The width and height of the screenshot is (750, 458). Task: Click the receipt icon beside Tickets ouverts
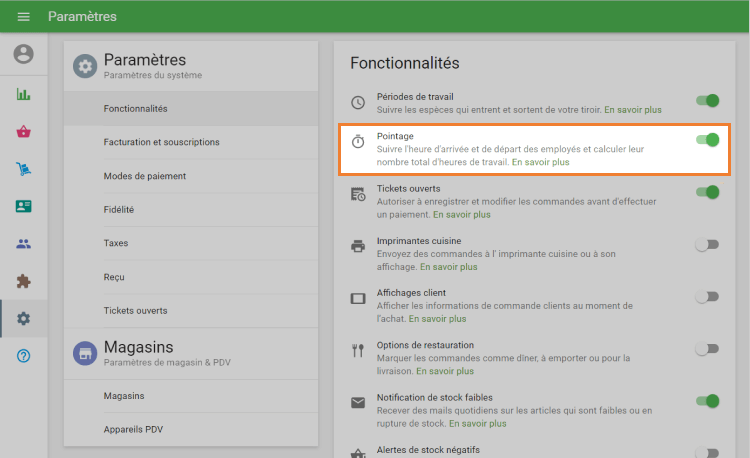pyautogui.click(x=358, y=194)
